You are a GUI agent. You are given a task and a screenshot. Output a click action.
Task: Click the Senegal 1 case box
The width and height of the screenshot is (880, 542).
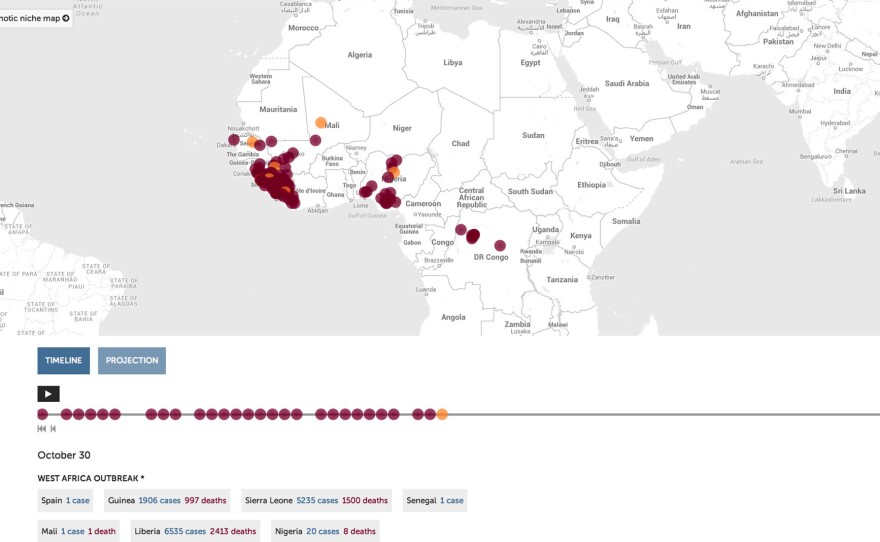(x=434, y=500)
